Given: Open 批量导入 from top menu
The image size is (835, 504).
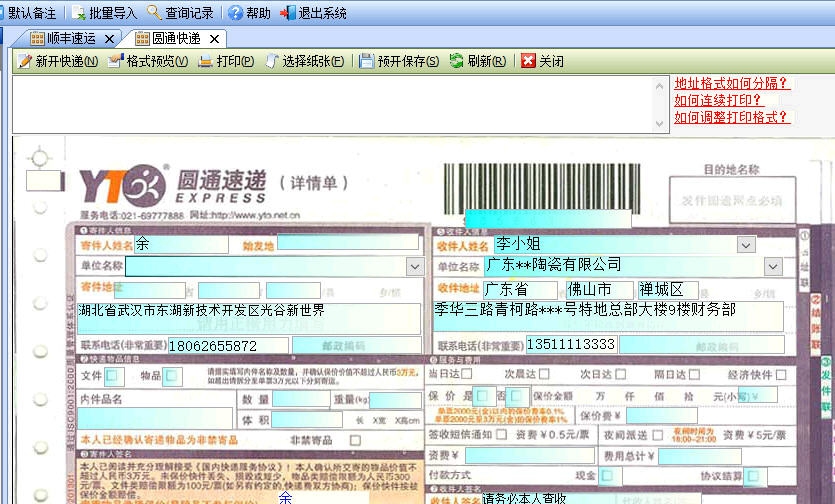Looking at the screenshot, I should 104,13.
